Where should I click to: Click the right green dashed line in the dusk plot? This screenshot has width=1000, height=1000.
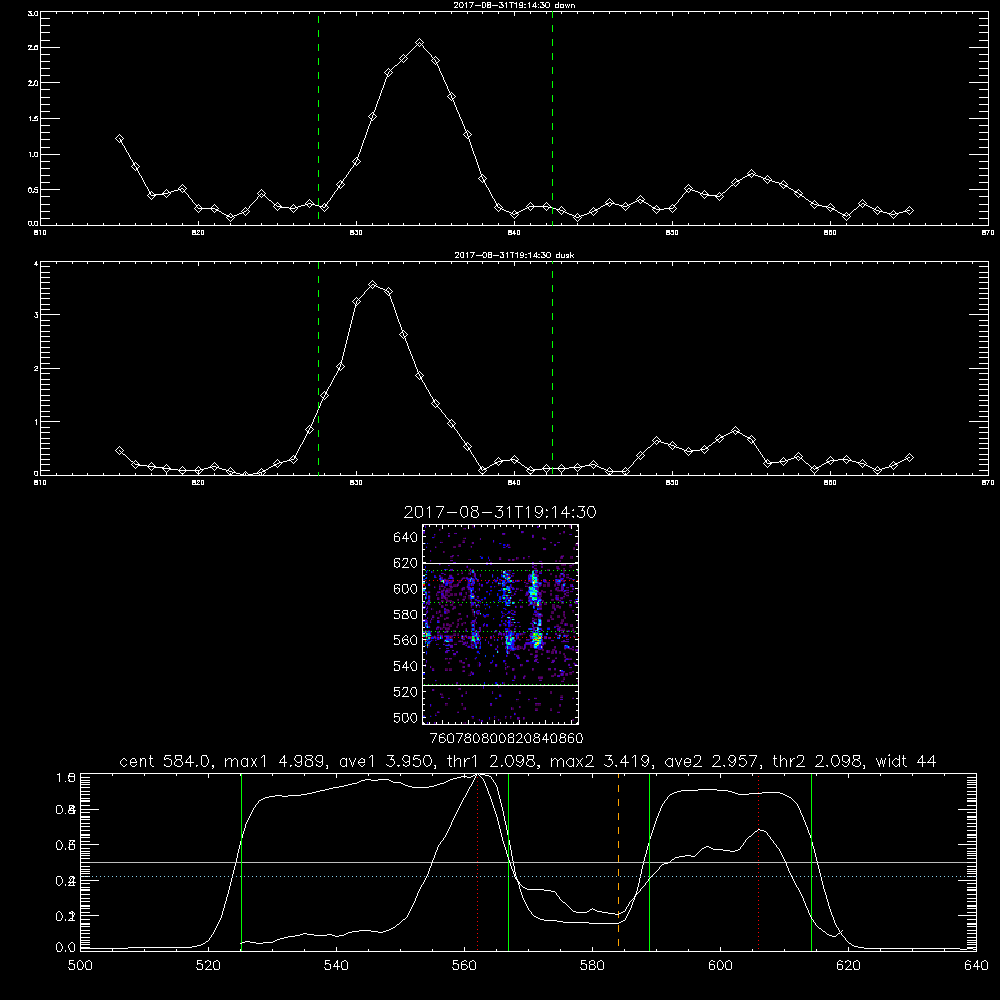tap(552, 368)
